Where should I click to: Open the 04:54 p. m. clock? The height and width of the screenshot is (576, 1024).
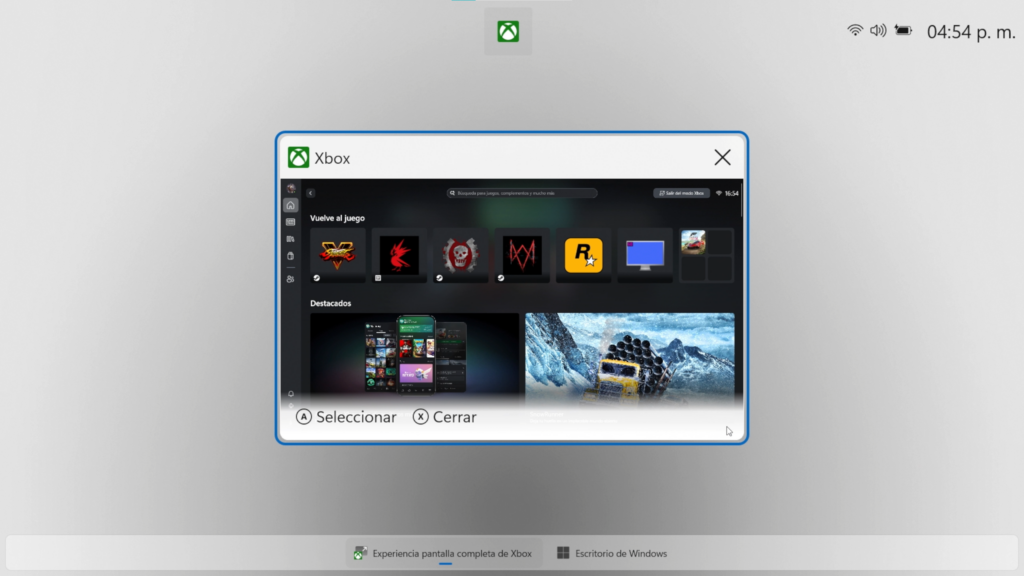tap(971, 31)
